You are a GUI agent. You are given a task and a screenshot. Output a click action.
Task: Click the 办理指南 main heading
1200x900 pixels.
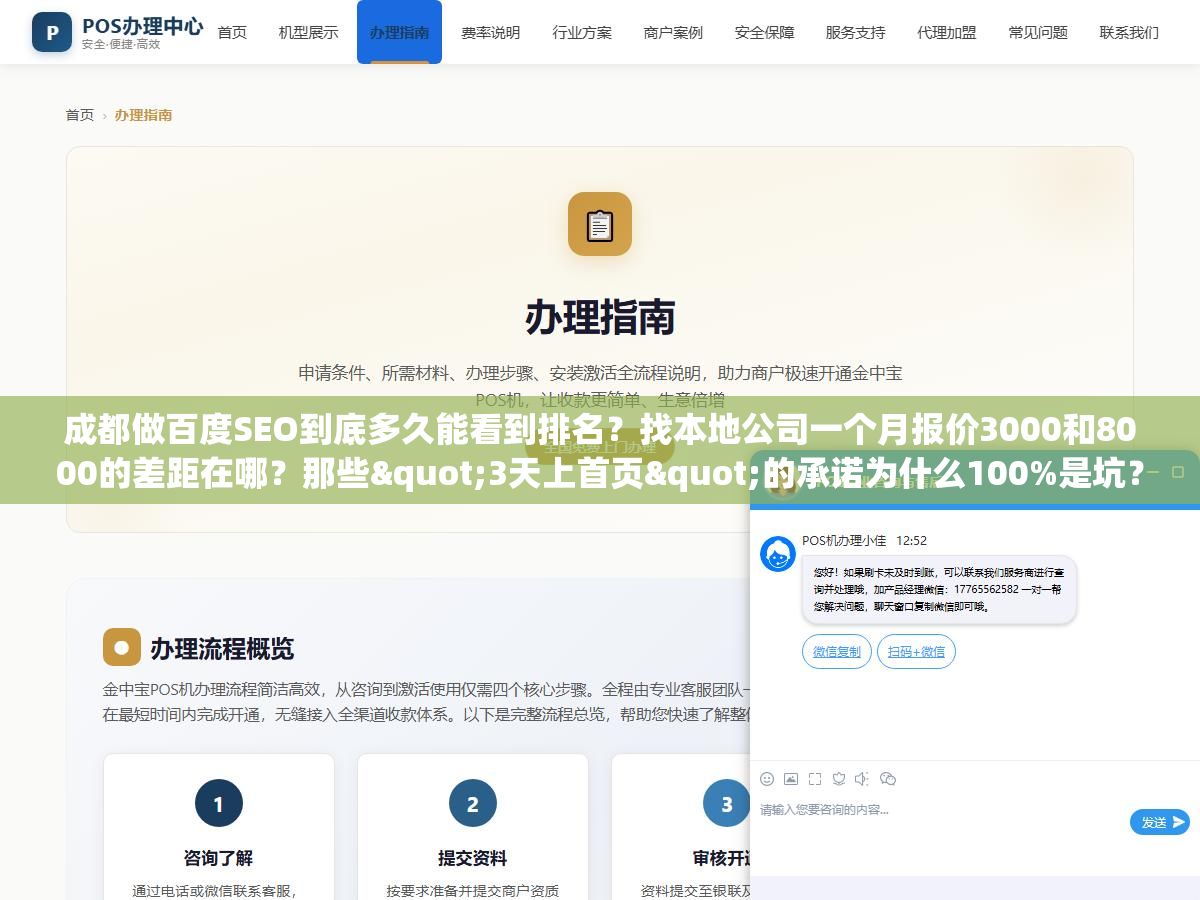(600, 317)
